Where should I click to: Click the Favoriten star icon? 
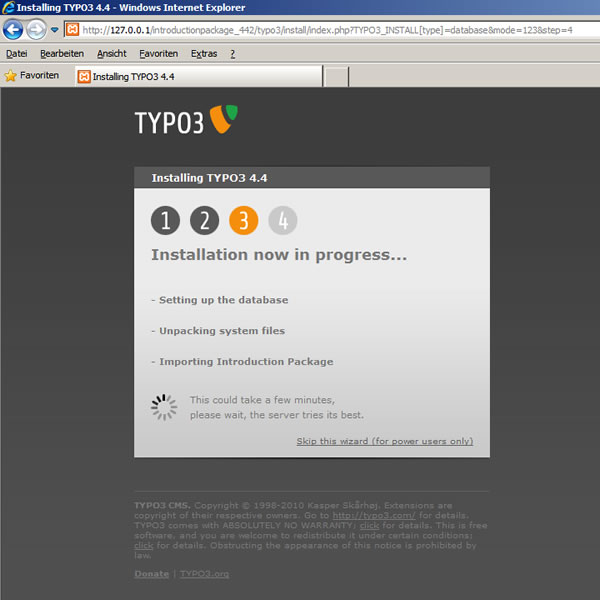[x=11, y=76]
